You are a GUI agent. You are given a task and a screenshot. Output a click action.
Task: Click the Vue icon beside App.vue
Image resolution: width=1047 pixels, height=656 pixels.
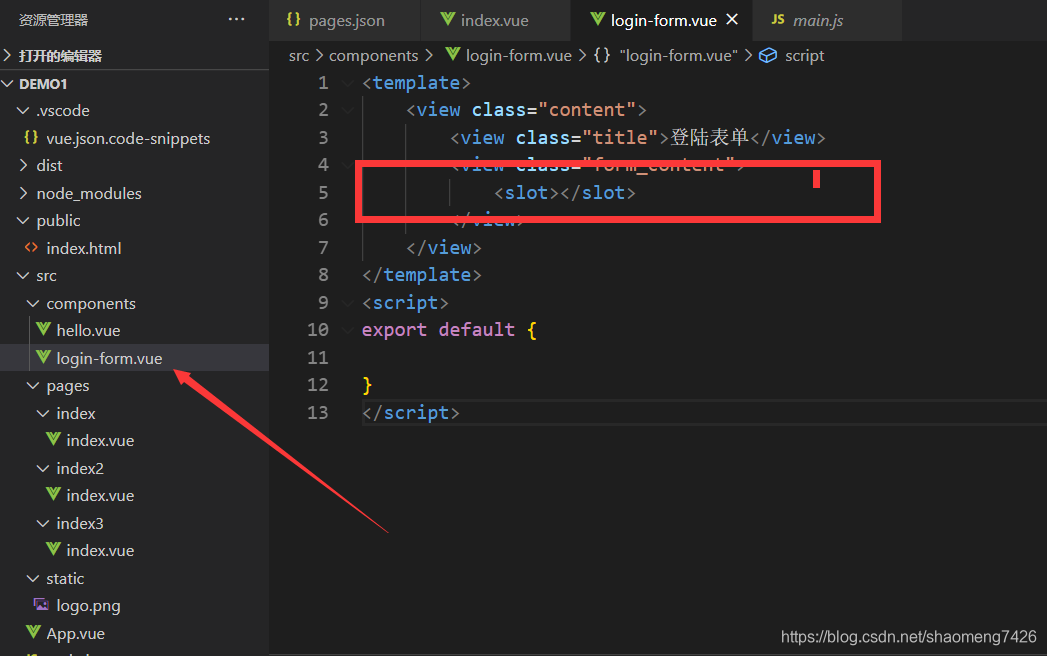[x=33, y=632]
